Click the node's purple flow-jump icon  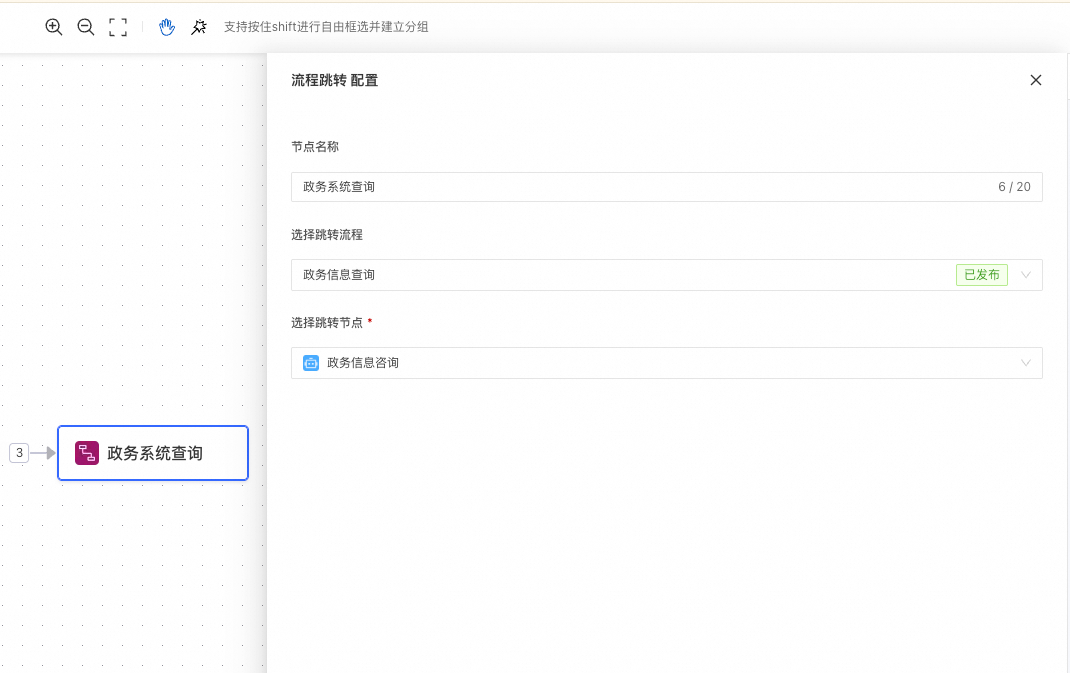(87, 453)
